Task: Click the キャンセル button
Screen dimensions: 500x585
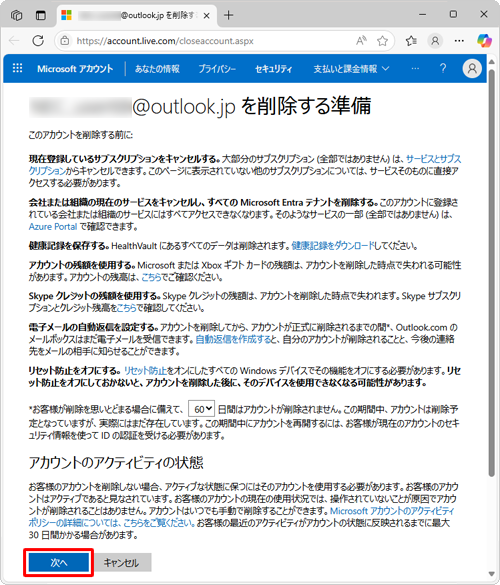Action: pos(121,563)
